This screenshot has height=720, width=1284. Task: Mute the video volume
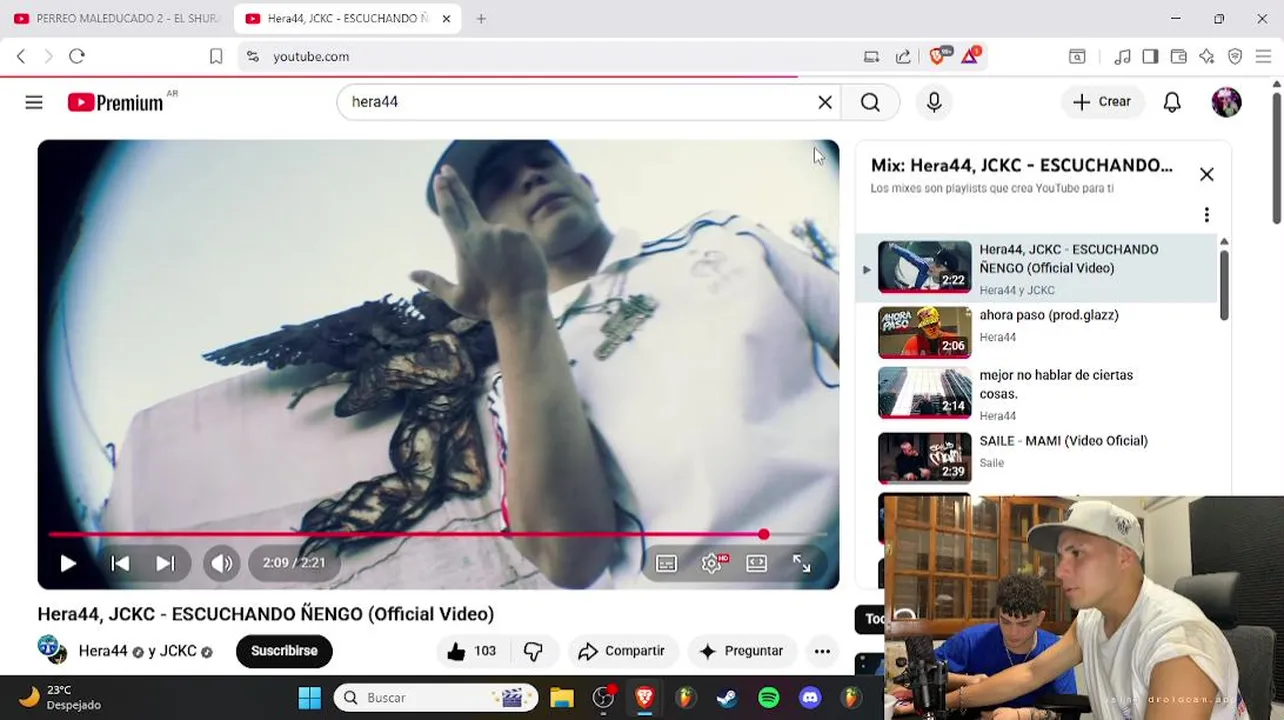[222, 563]
